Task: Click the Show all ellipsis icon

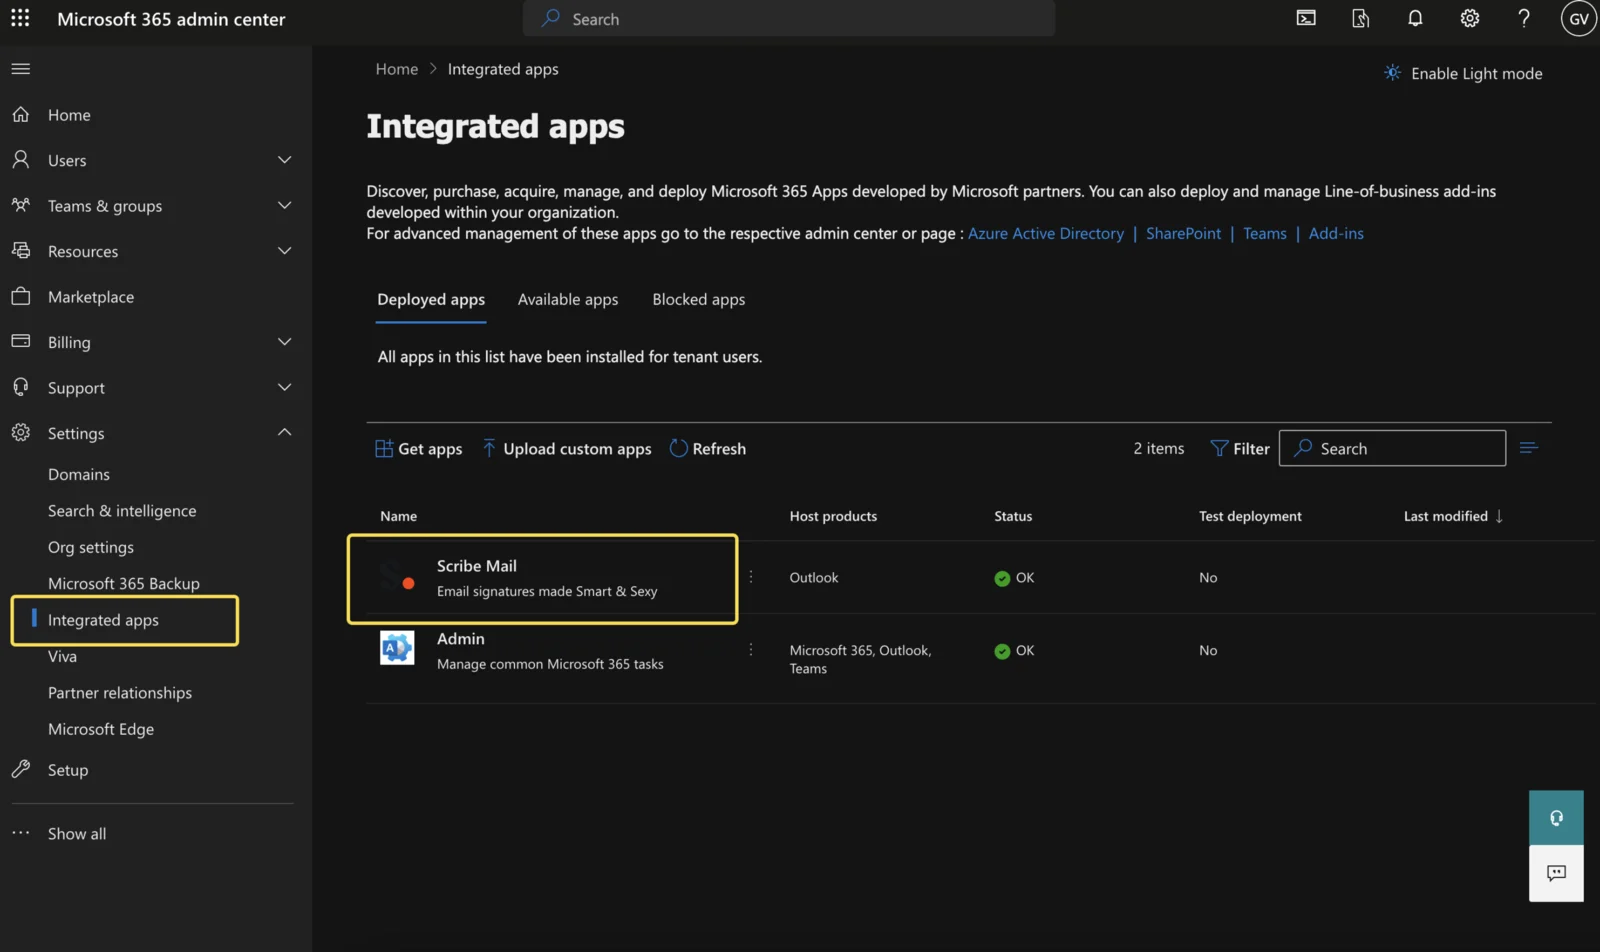Action: [21, 832]
